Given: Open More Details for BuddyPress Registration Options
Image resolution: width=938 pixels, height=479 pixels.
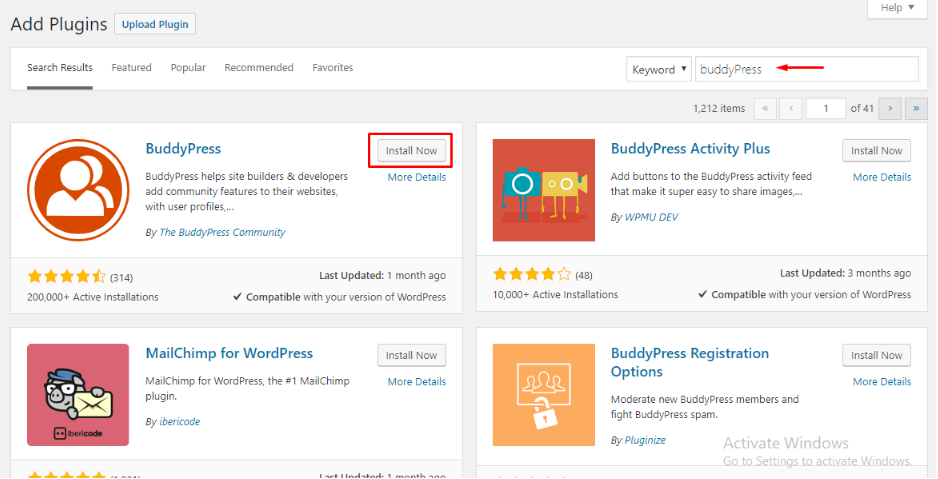Looking at the screenshot, I should [882, 382].
